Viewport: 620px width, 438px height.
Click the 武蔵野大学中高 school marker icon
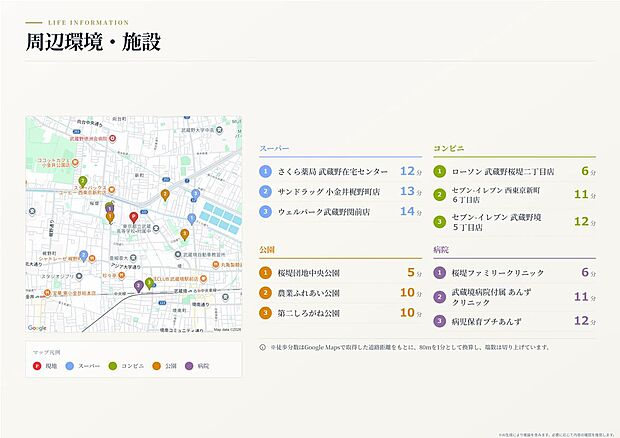(x=219, y=130)
